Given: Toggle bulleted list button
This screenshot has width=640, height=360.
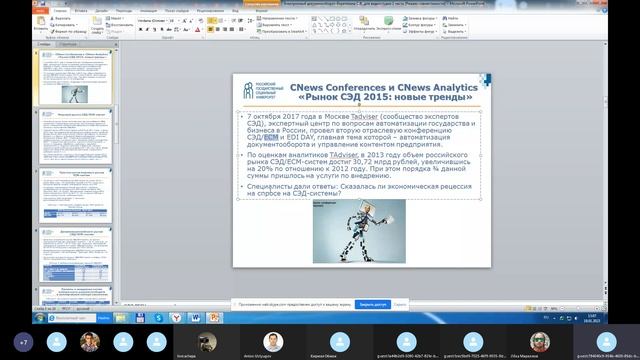Looking at the screenshot, I should [212, 20].
